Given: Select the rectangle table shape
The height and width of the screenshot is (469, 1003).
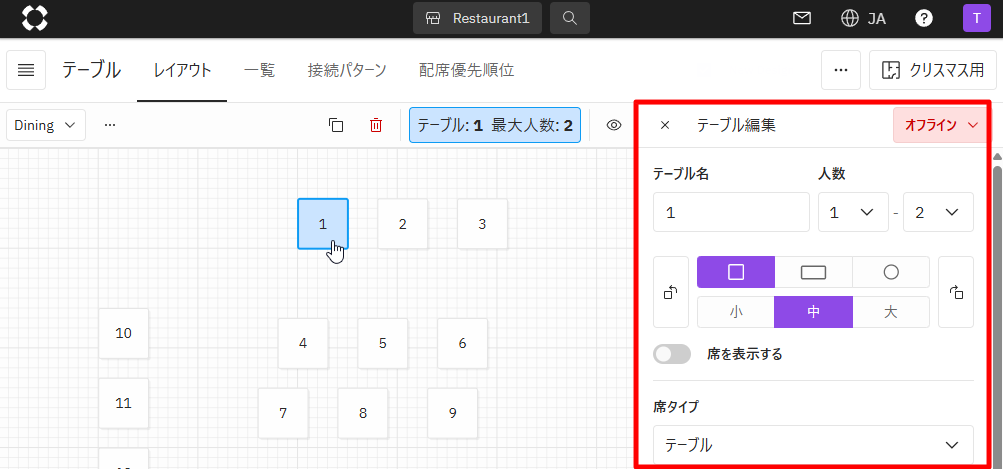Looking at the screenshot, I should tap(814, 272).
